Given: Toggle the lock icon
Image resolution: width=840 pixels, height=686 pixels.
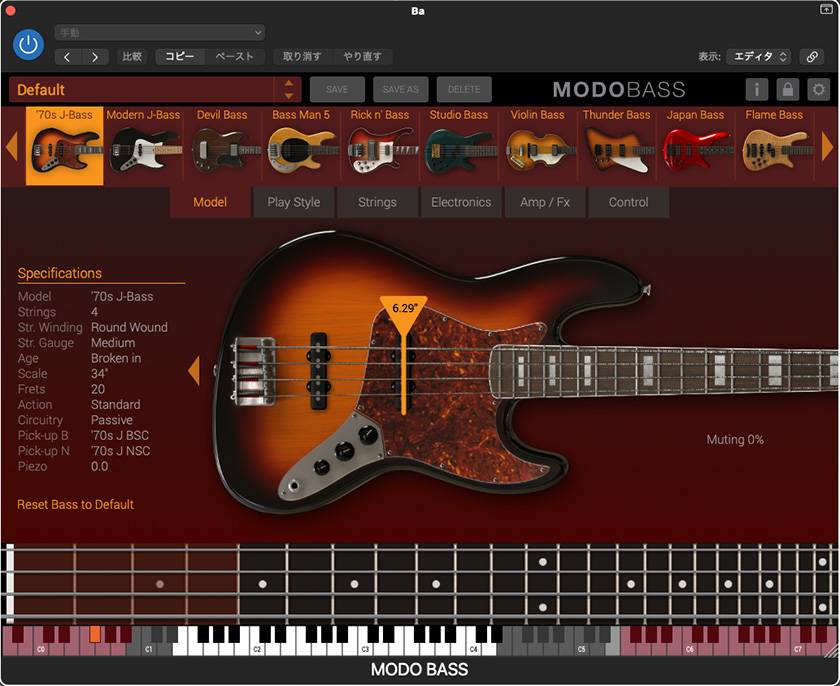Looking at the screenshot, I should 788,89.
